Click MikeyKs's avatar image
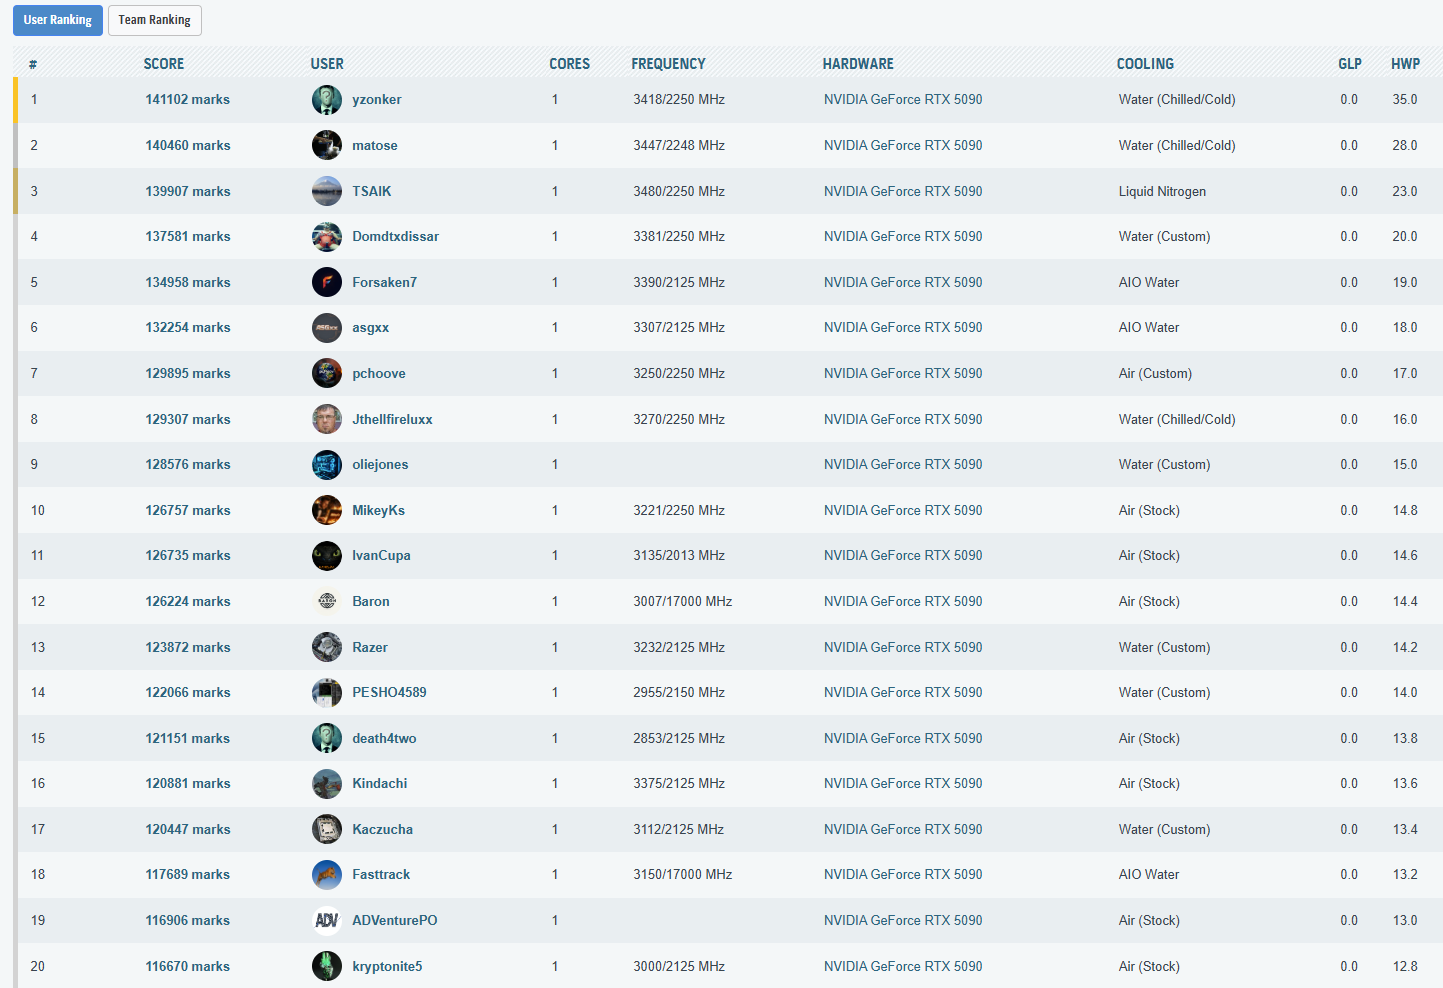Viewport: 1443px width, 988px height. point(326,511)
